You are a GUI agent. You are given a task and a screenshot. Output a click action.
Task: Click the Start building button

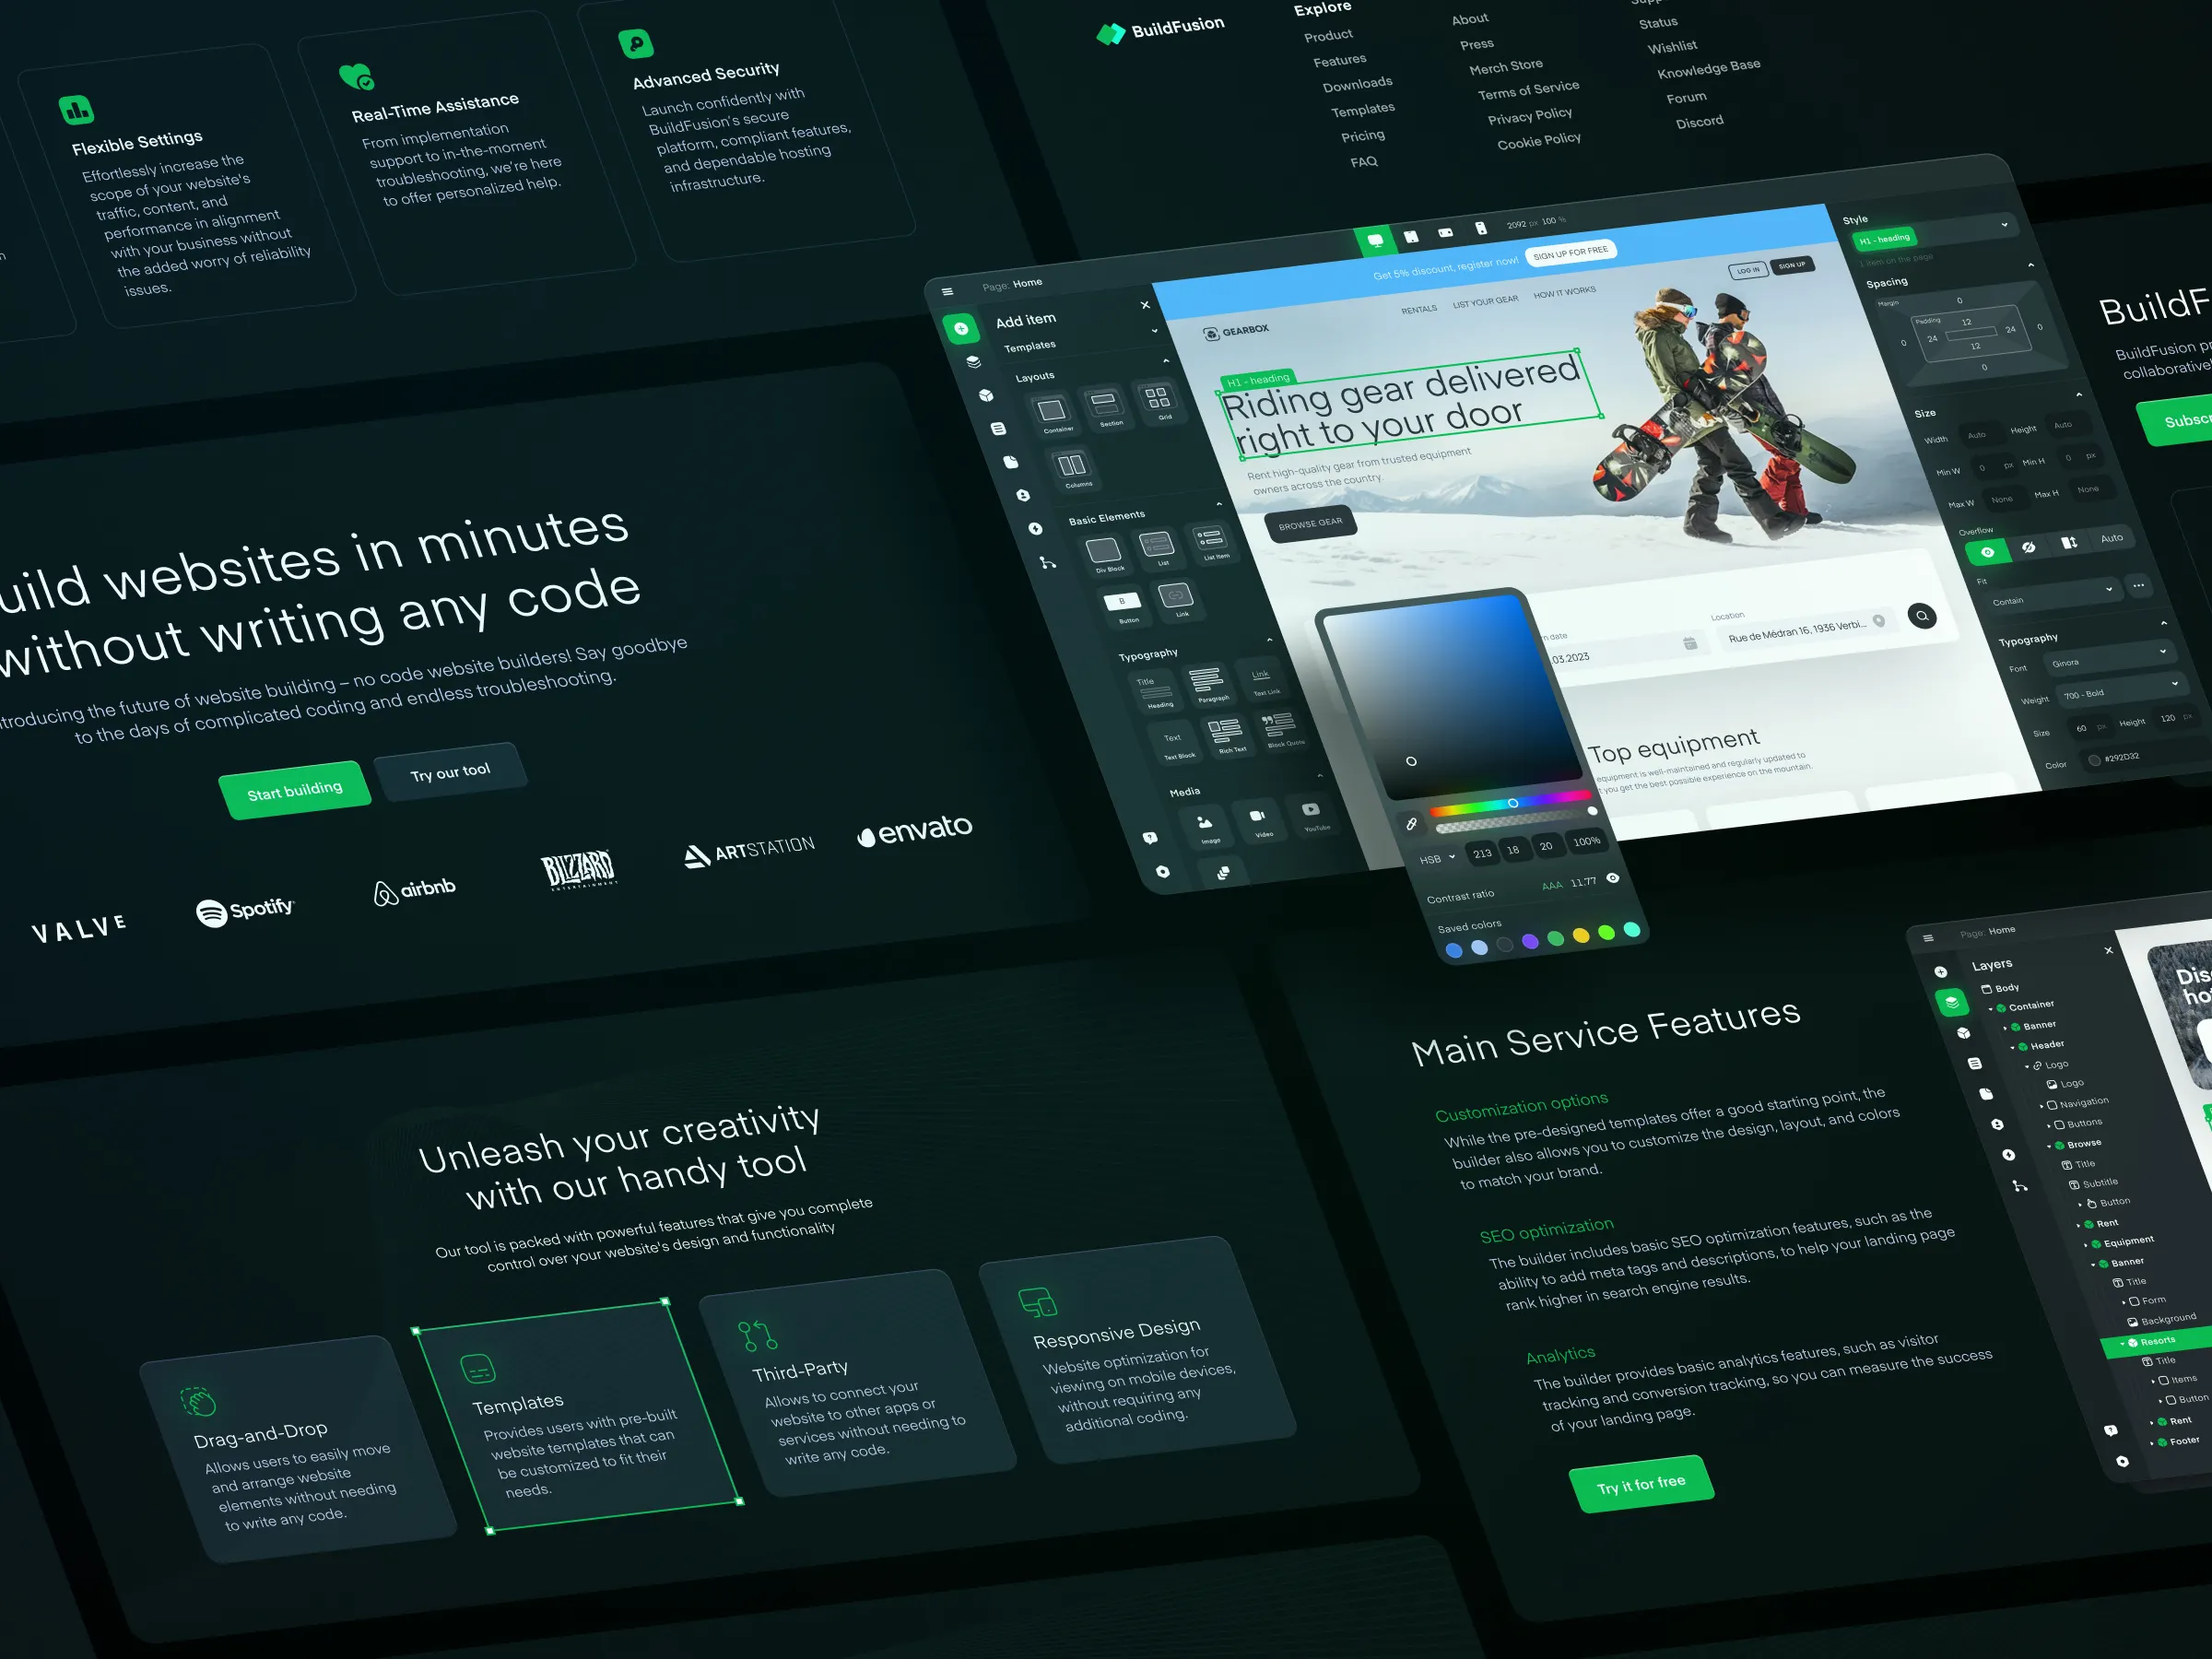point(294,789)
